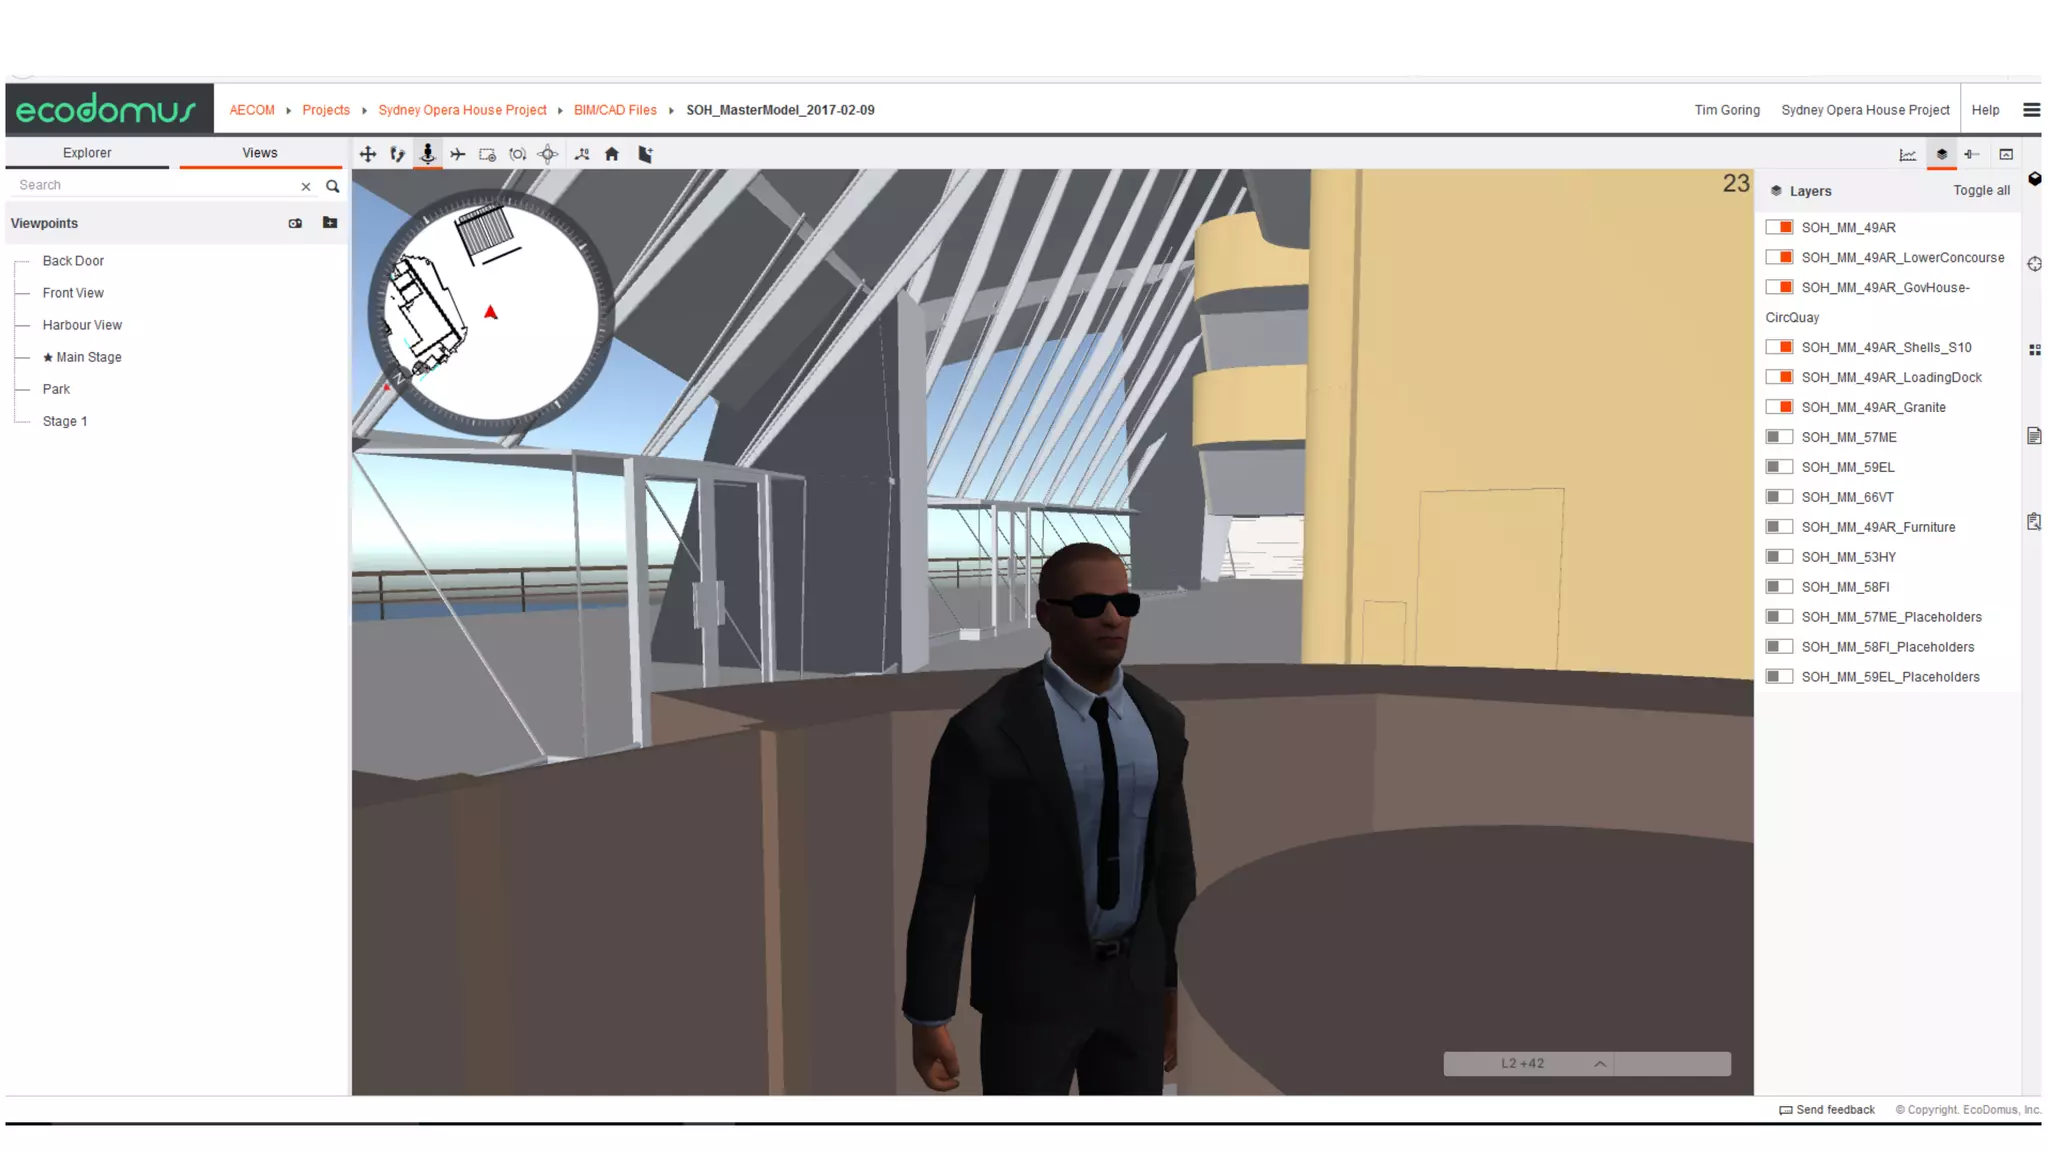Open the chart analytics panel icon
This screenshot has width=2048, height=1152.
[1908, 154]
